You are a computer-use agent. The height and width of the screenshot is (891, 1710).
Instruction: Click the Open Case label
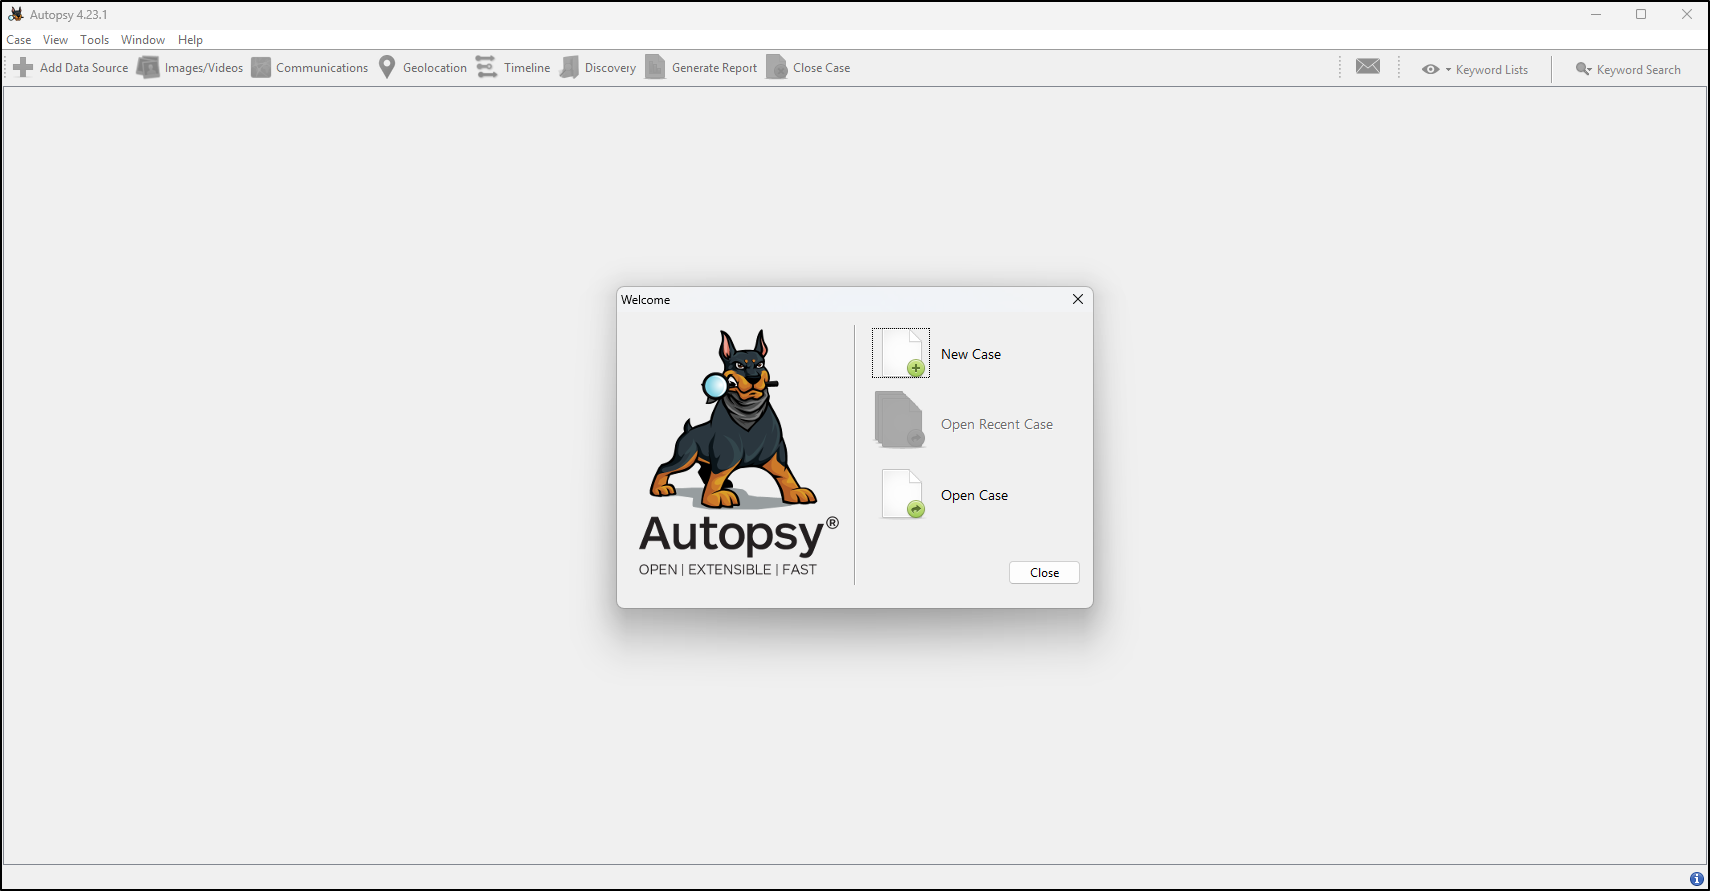[x=974, y=495]
